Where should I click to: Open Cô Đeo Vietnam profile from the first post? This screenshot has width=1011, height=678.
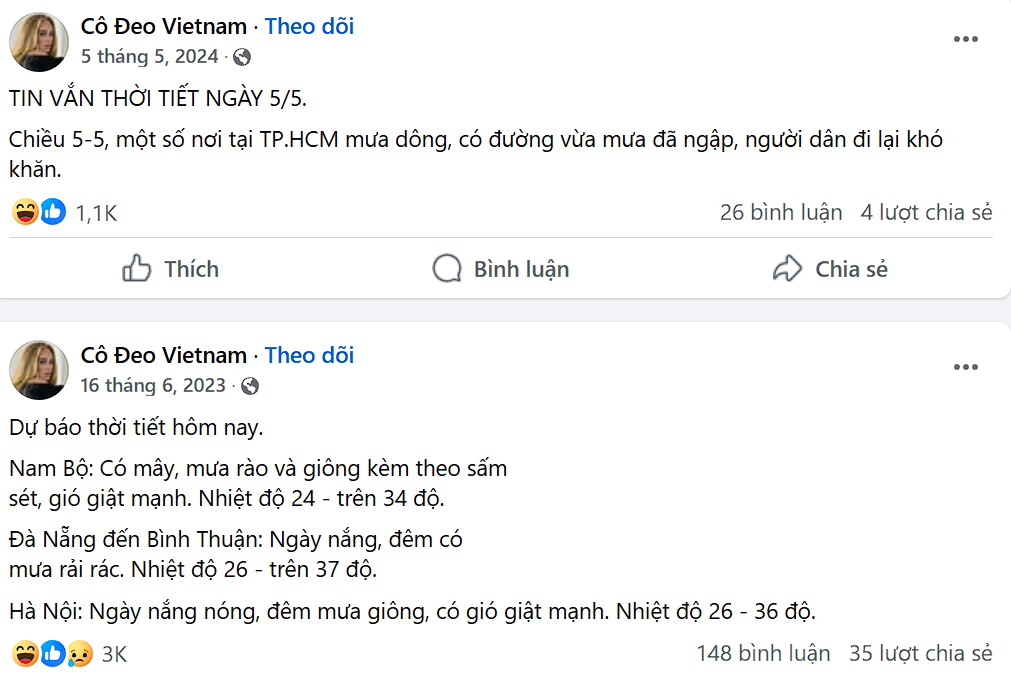tap(163, 26)
